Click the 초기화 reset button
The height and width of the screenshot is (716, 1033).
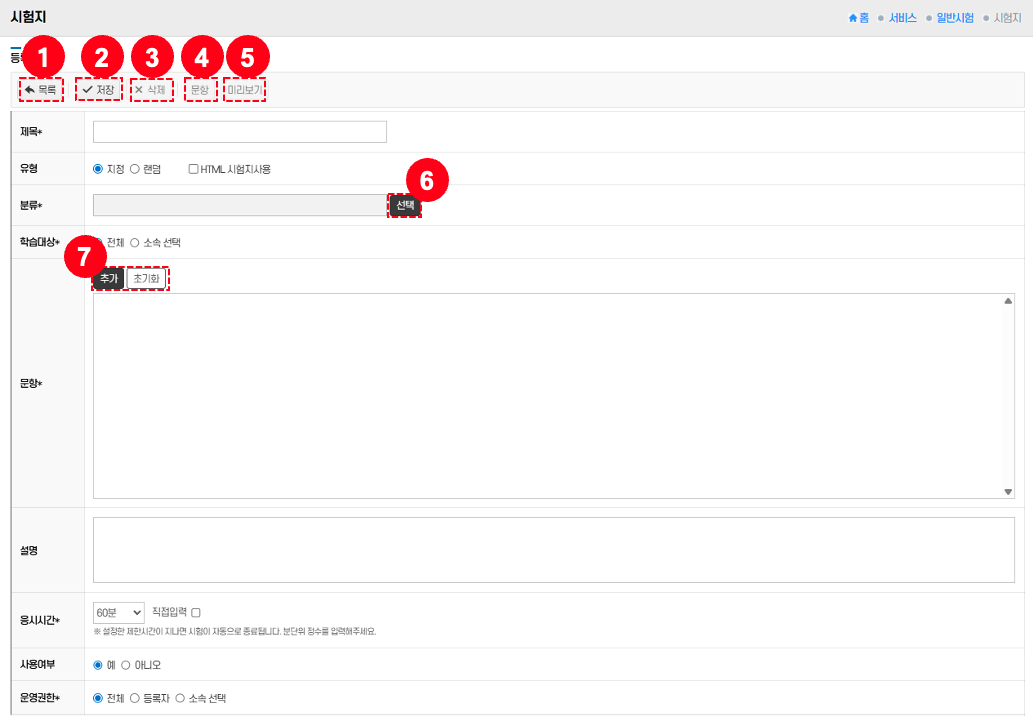tap(146, 279)
